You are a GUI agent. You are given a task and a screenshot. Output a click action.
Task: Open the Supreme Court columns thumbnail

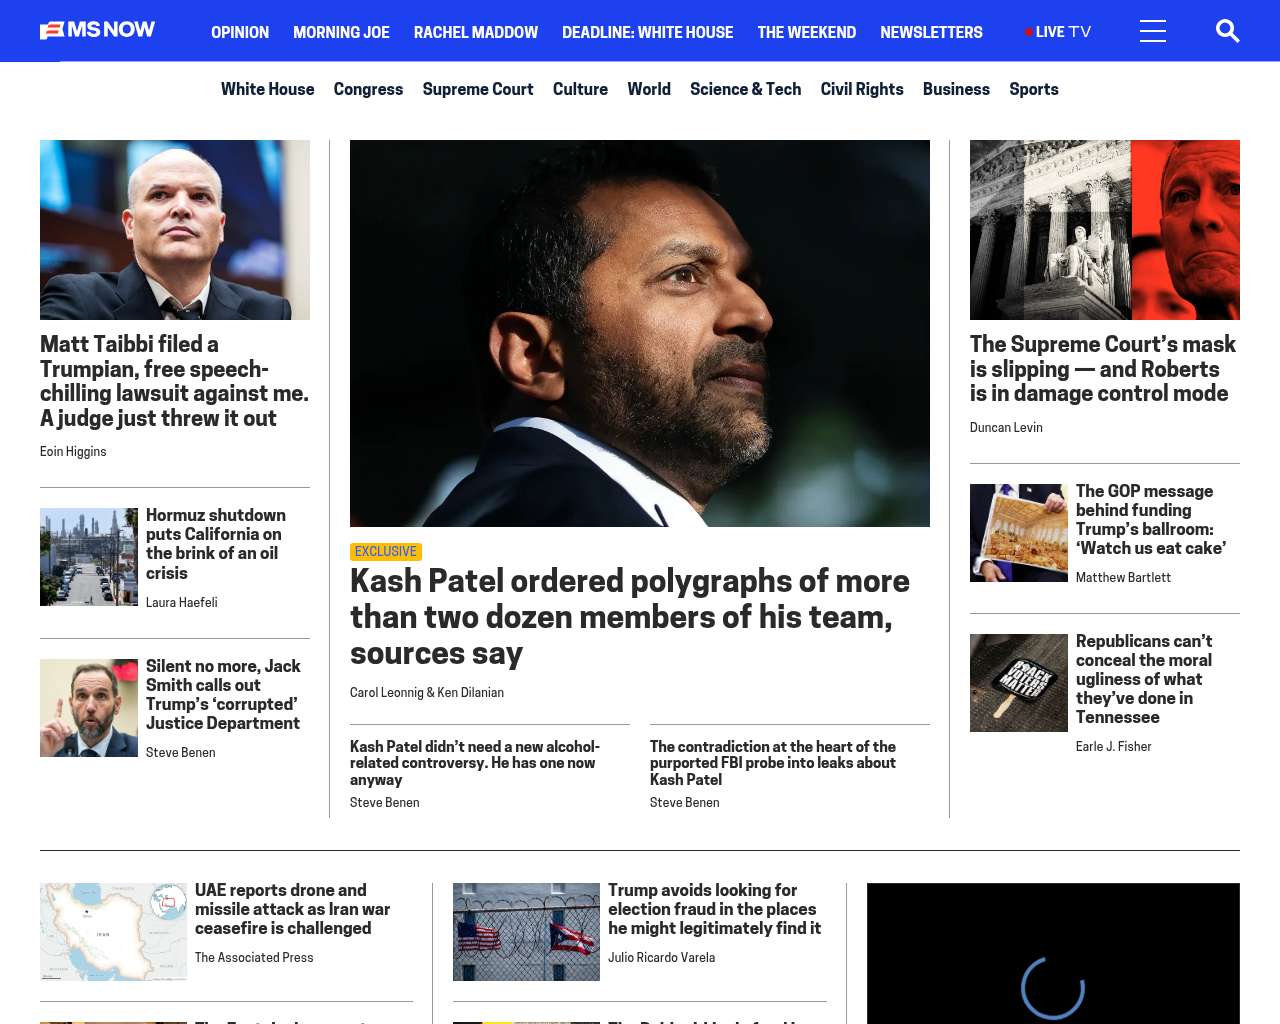tap(1105, 230)
